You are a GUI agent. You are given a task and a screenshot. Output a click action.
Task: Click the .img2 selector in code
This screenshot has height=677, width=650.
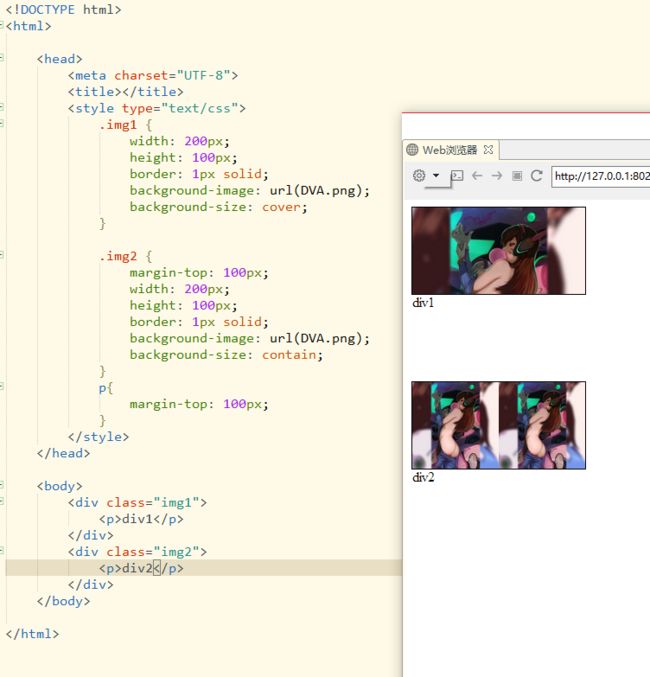pyautogui.click(x=118, y=256)
